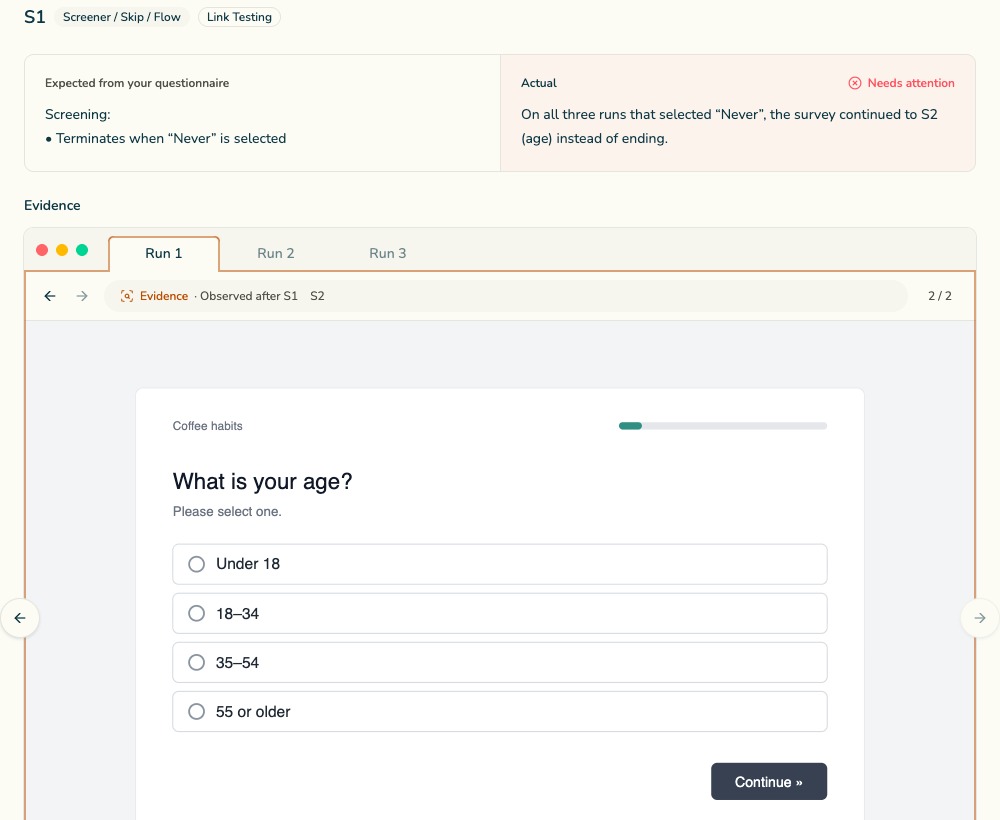Viewport: 1000px width, 820px height.
Task: Click the 'Coffee habits' survey title
Action: (x=207, y=426)
